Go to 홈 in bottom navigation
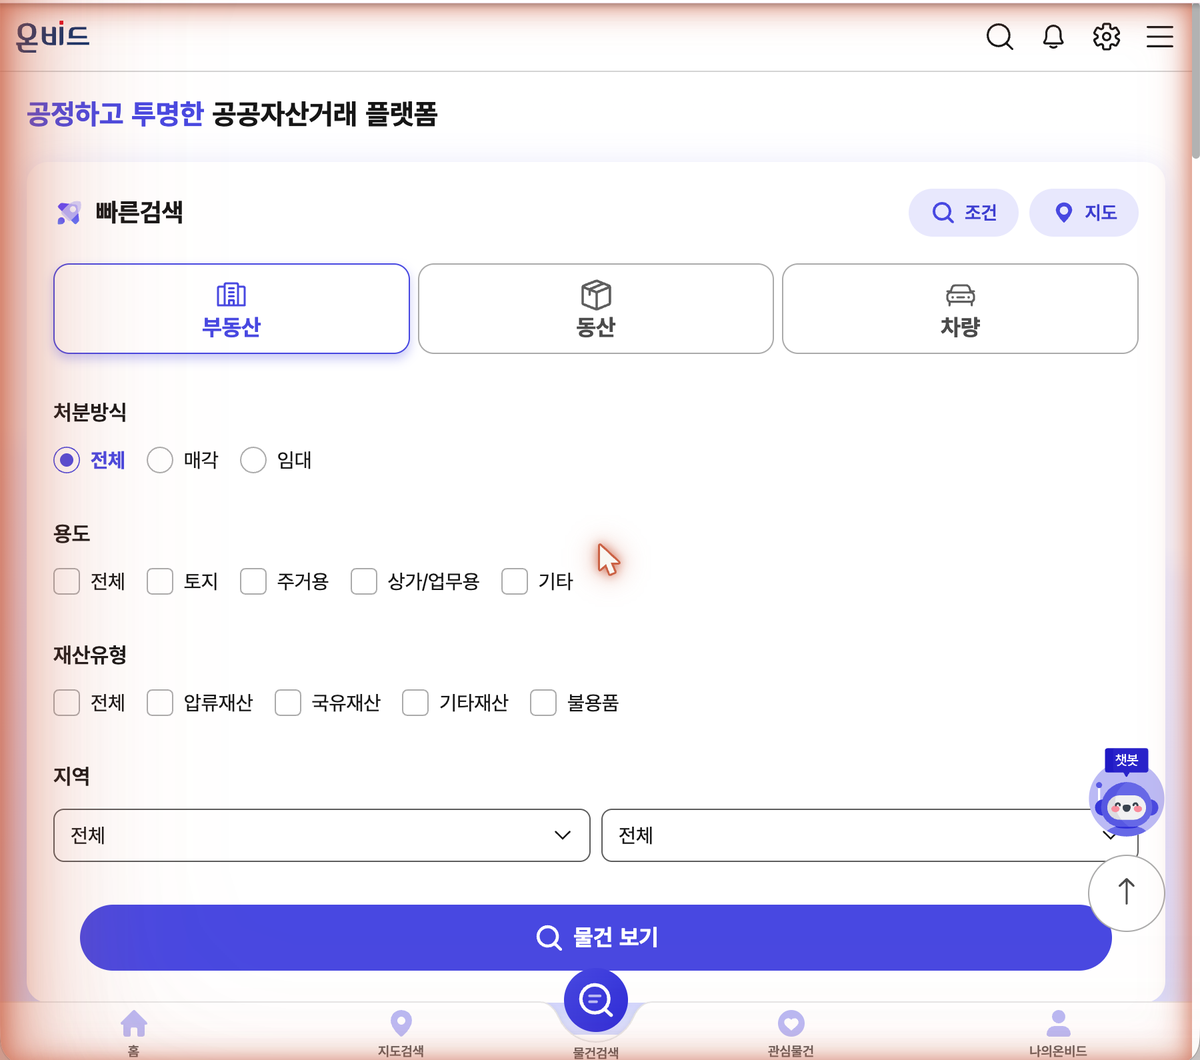 (133, 1033)
